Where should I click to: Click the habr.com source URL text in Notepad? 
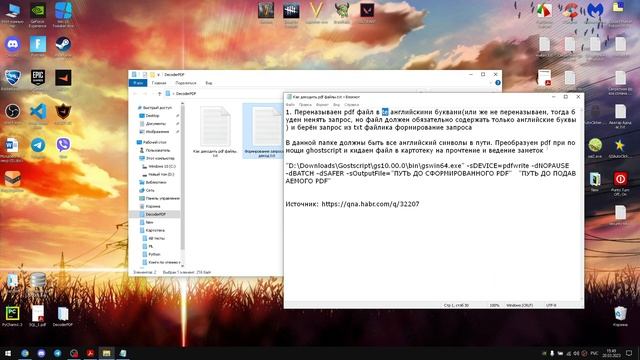(x=370, y=204)
